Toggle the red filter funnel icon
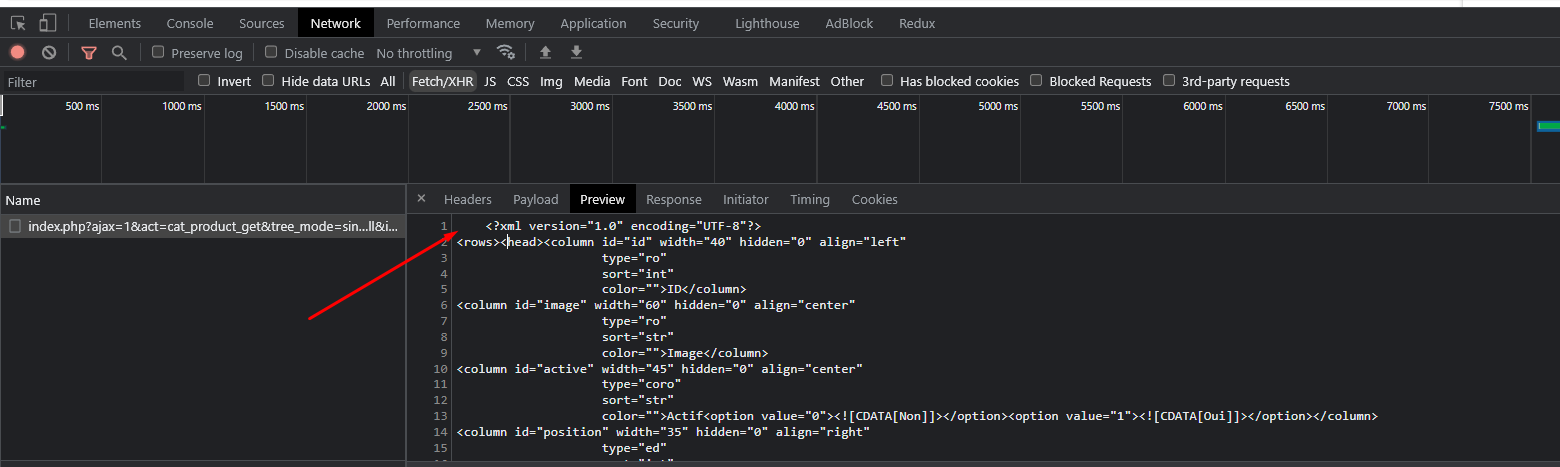1560x467 pixels. click(89, 53)
